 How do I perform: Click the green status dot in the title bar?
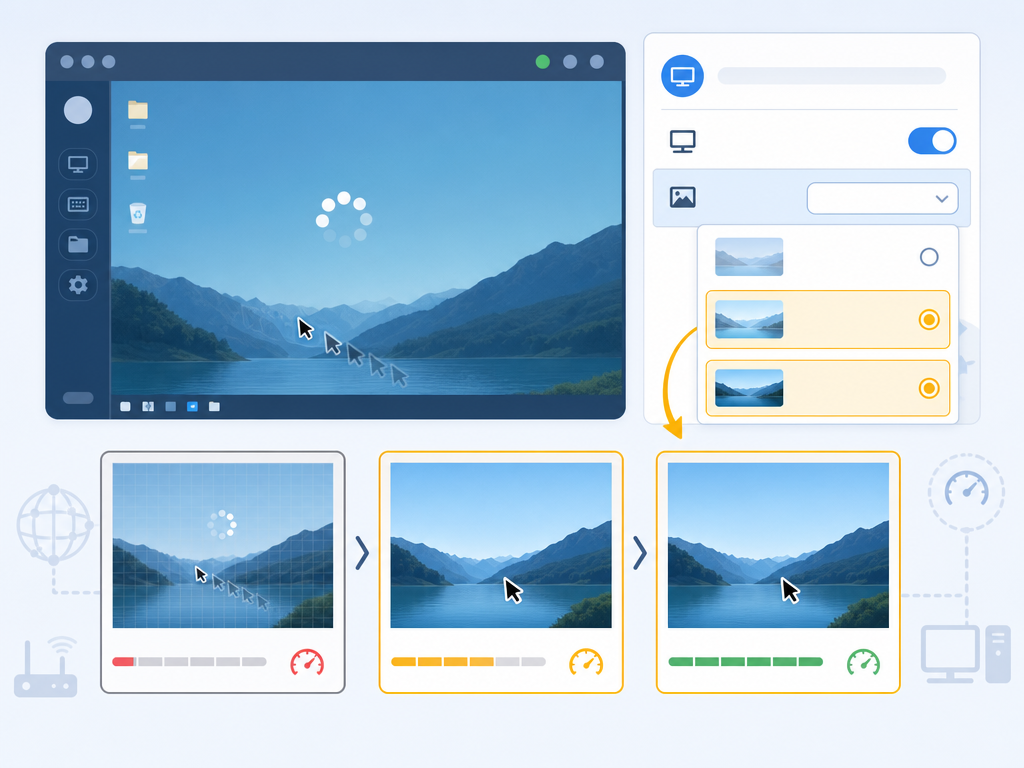coord(543,61)
